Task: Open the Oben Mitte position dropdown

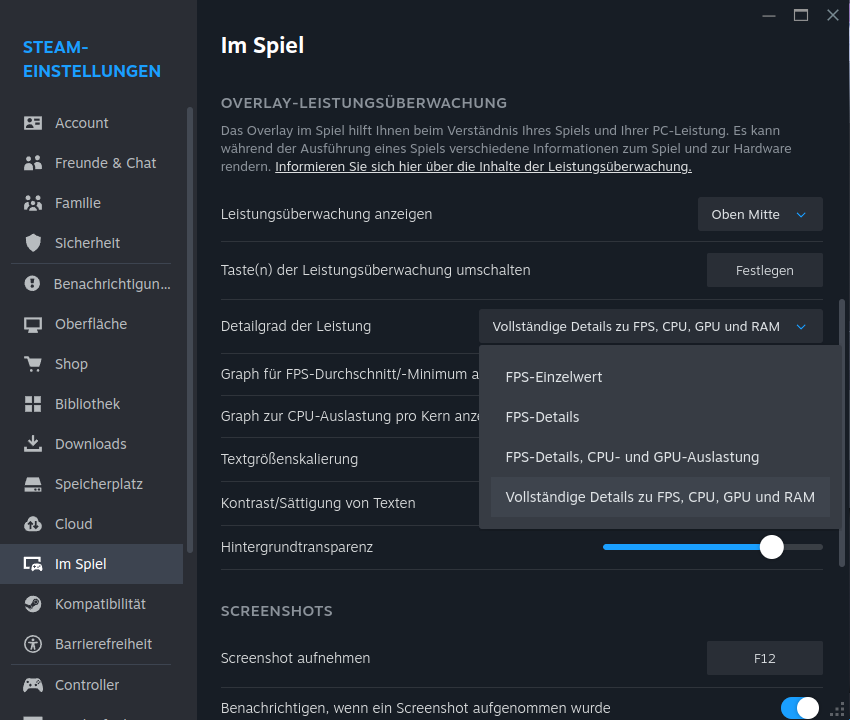Action: click(x=760, y=214)
